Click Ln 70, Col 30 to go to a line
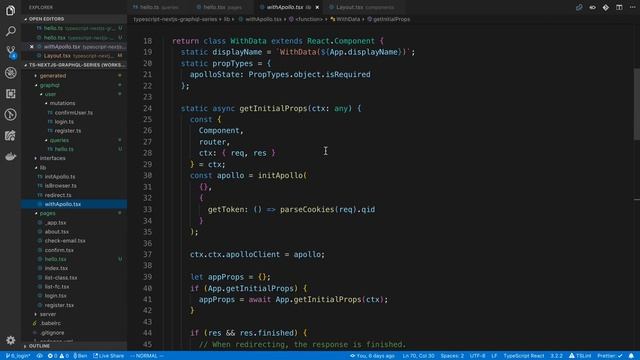The width and height of the screenshot is (640, 360). tap(418, 356)
